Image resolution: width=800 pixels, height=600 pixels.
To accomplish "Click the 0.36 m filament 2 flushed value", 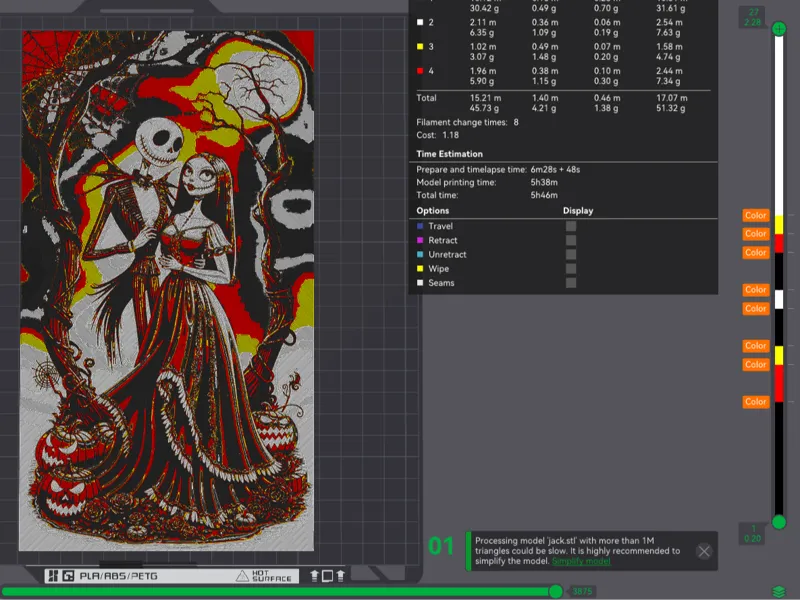I will [545, 22].
